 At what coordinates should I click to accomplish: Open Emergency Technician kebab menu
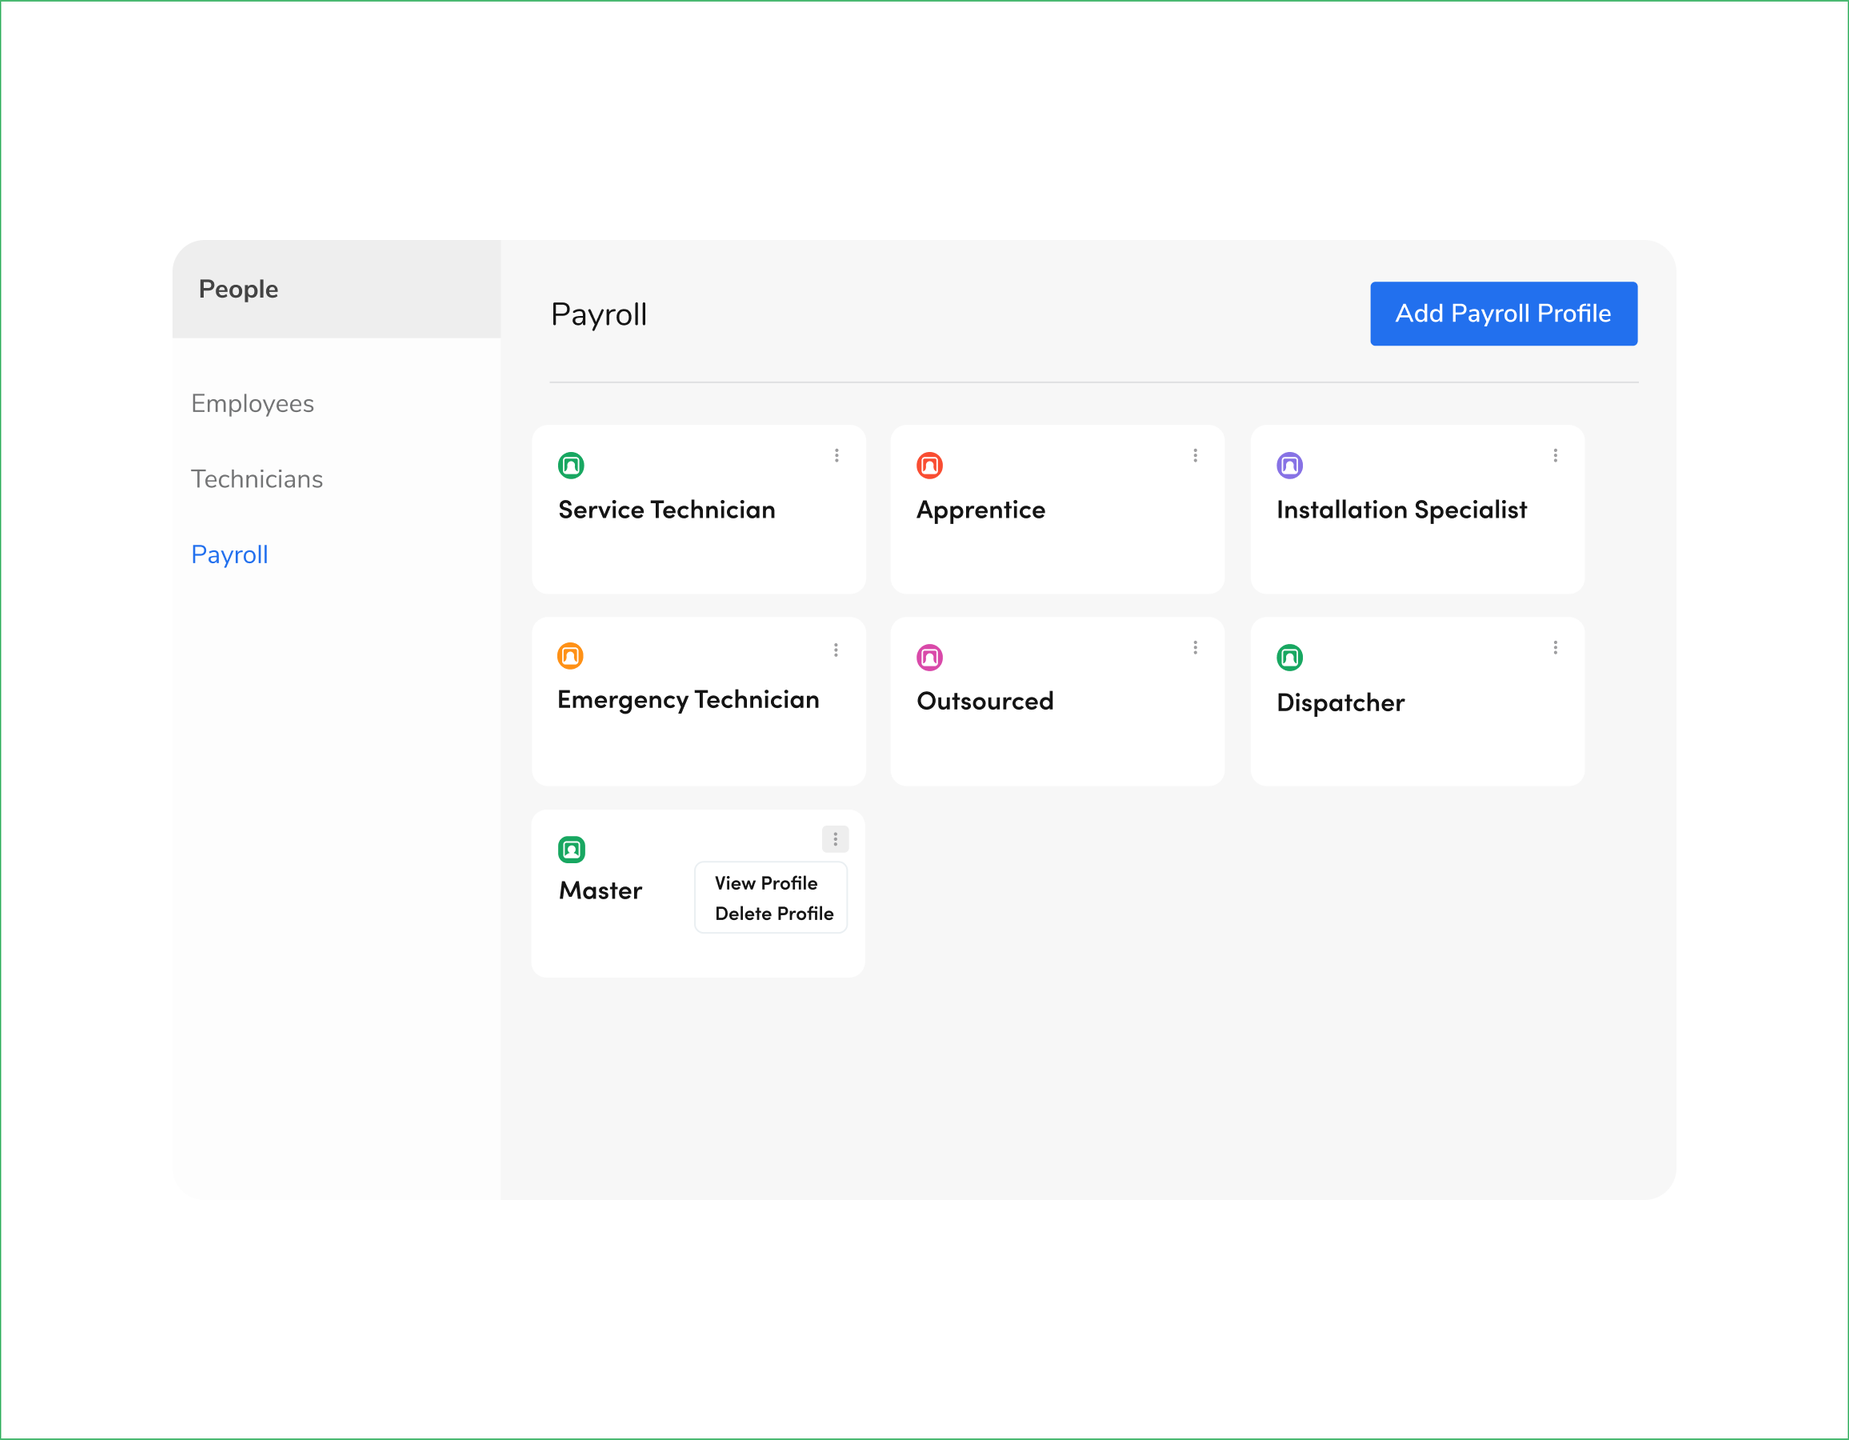click(x=836, y=650)
